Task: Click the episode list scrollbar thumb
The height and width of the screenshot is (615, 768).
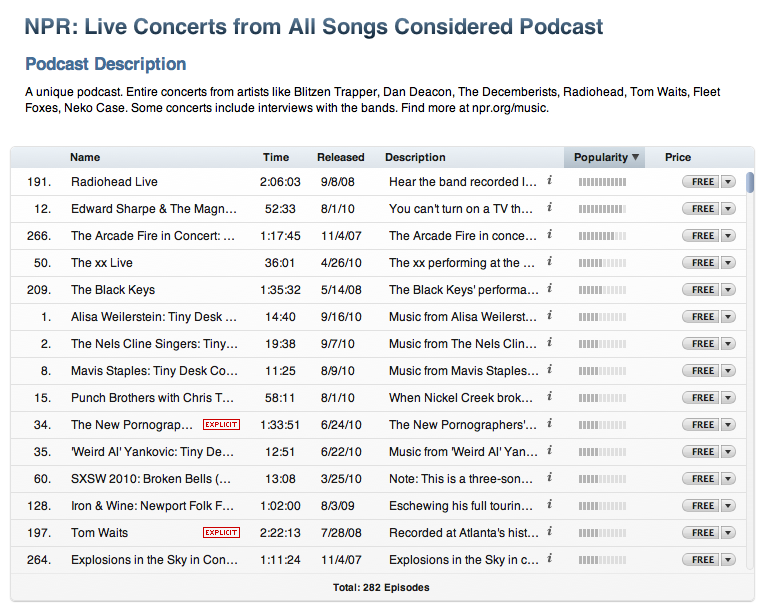Action: (x=750, y=182)
